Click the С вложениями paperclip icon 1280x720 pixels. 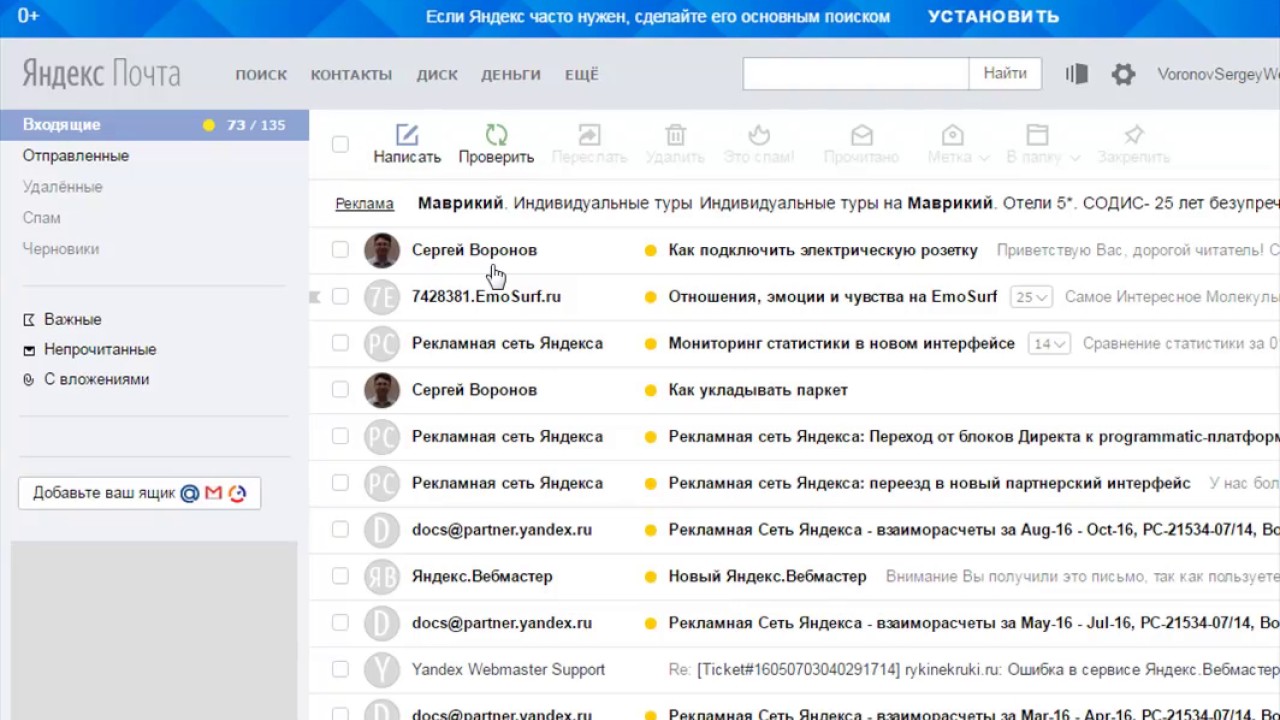click(29, 380)
